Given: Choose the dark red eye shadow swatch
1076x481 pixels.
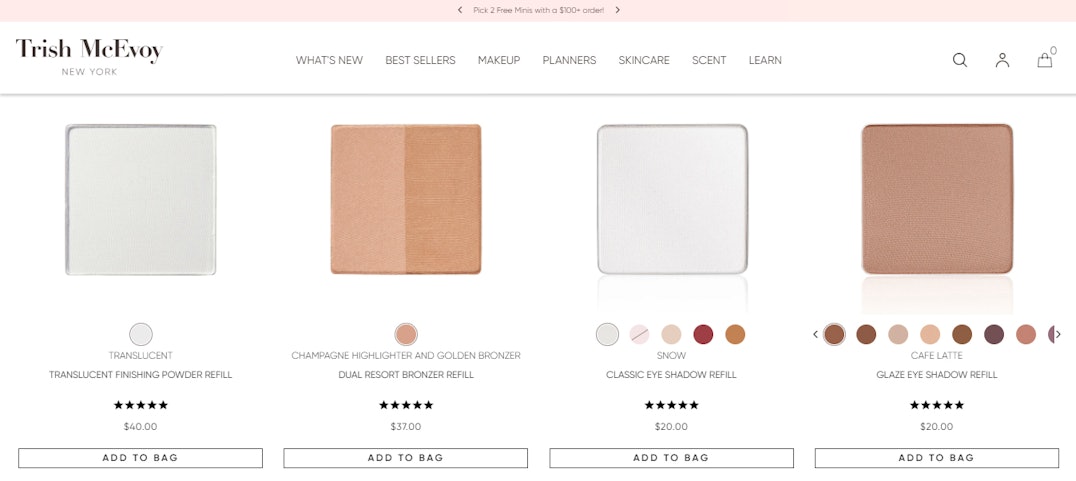Looking at the screenshot, I should tap(703, 335).
